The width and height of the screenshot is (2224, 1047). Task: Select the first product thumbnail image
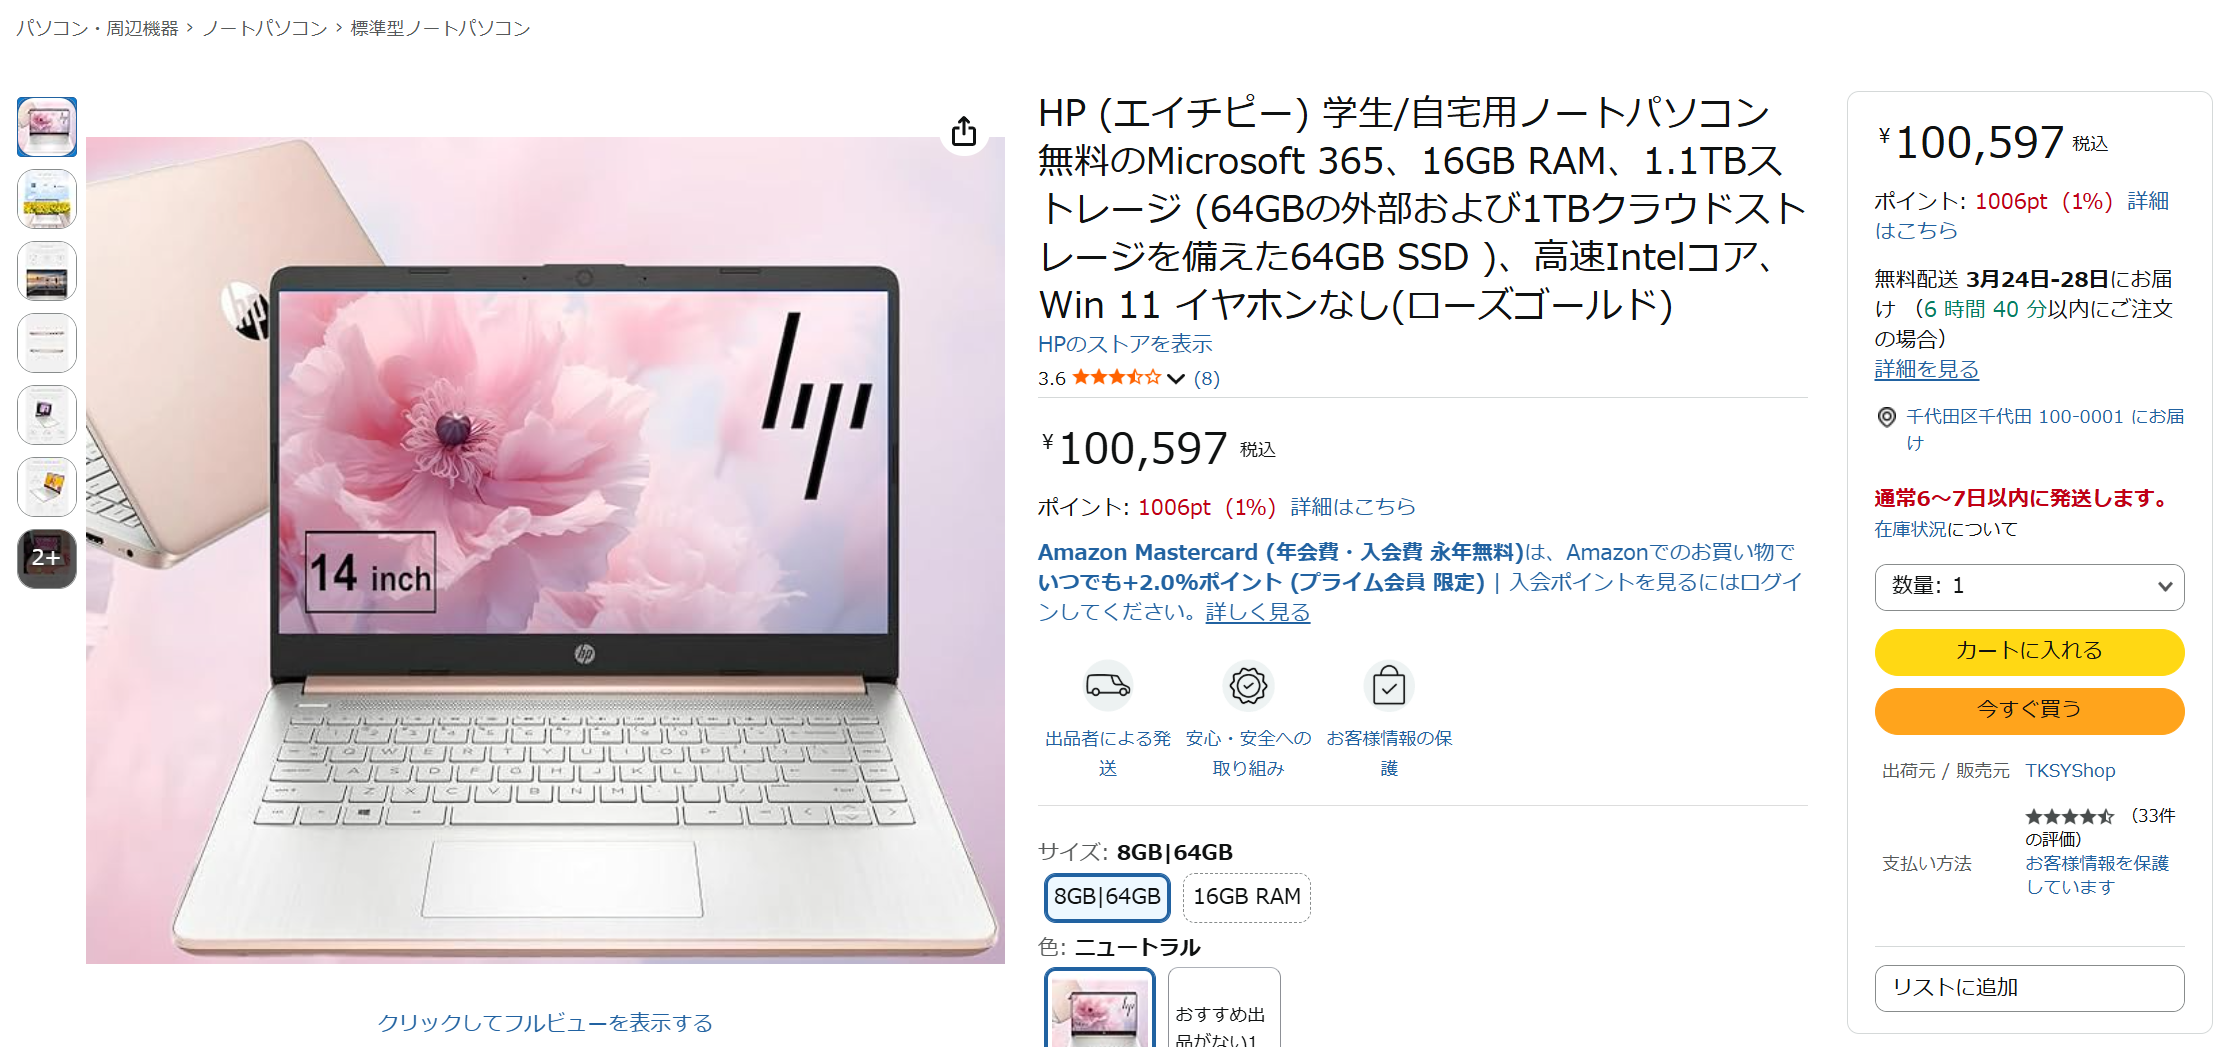47,126
